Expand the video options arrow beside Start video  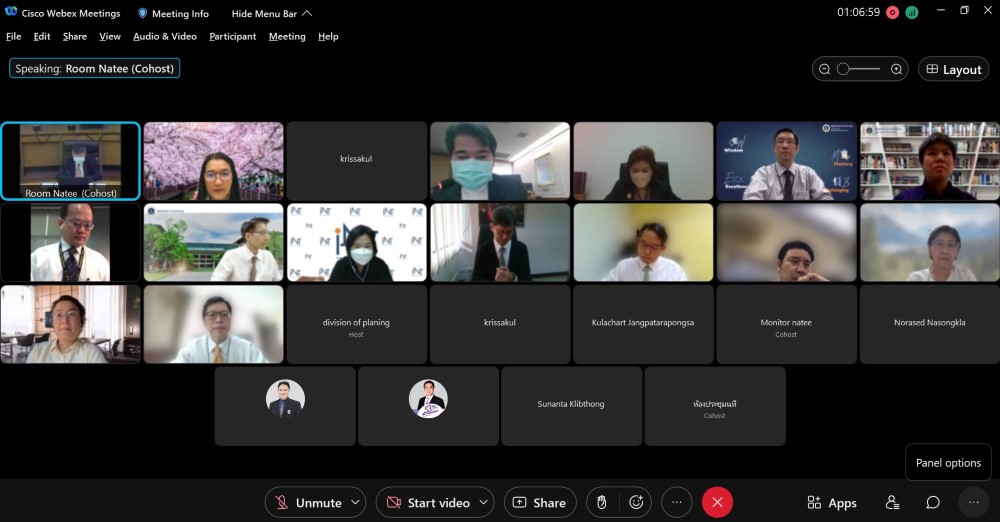click(485, 503)
